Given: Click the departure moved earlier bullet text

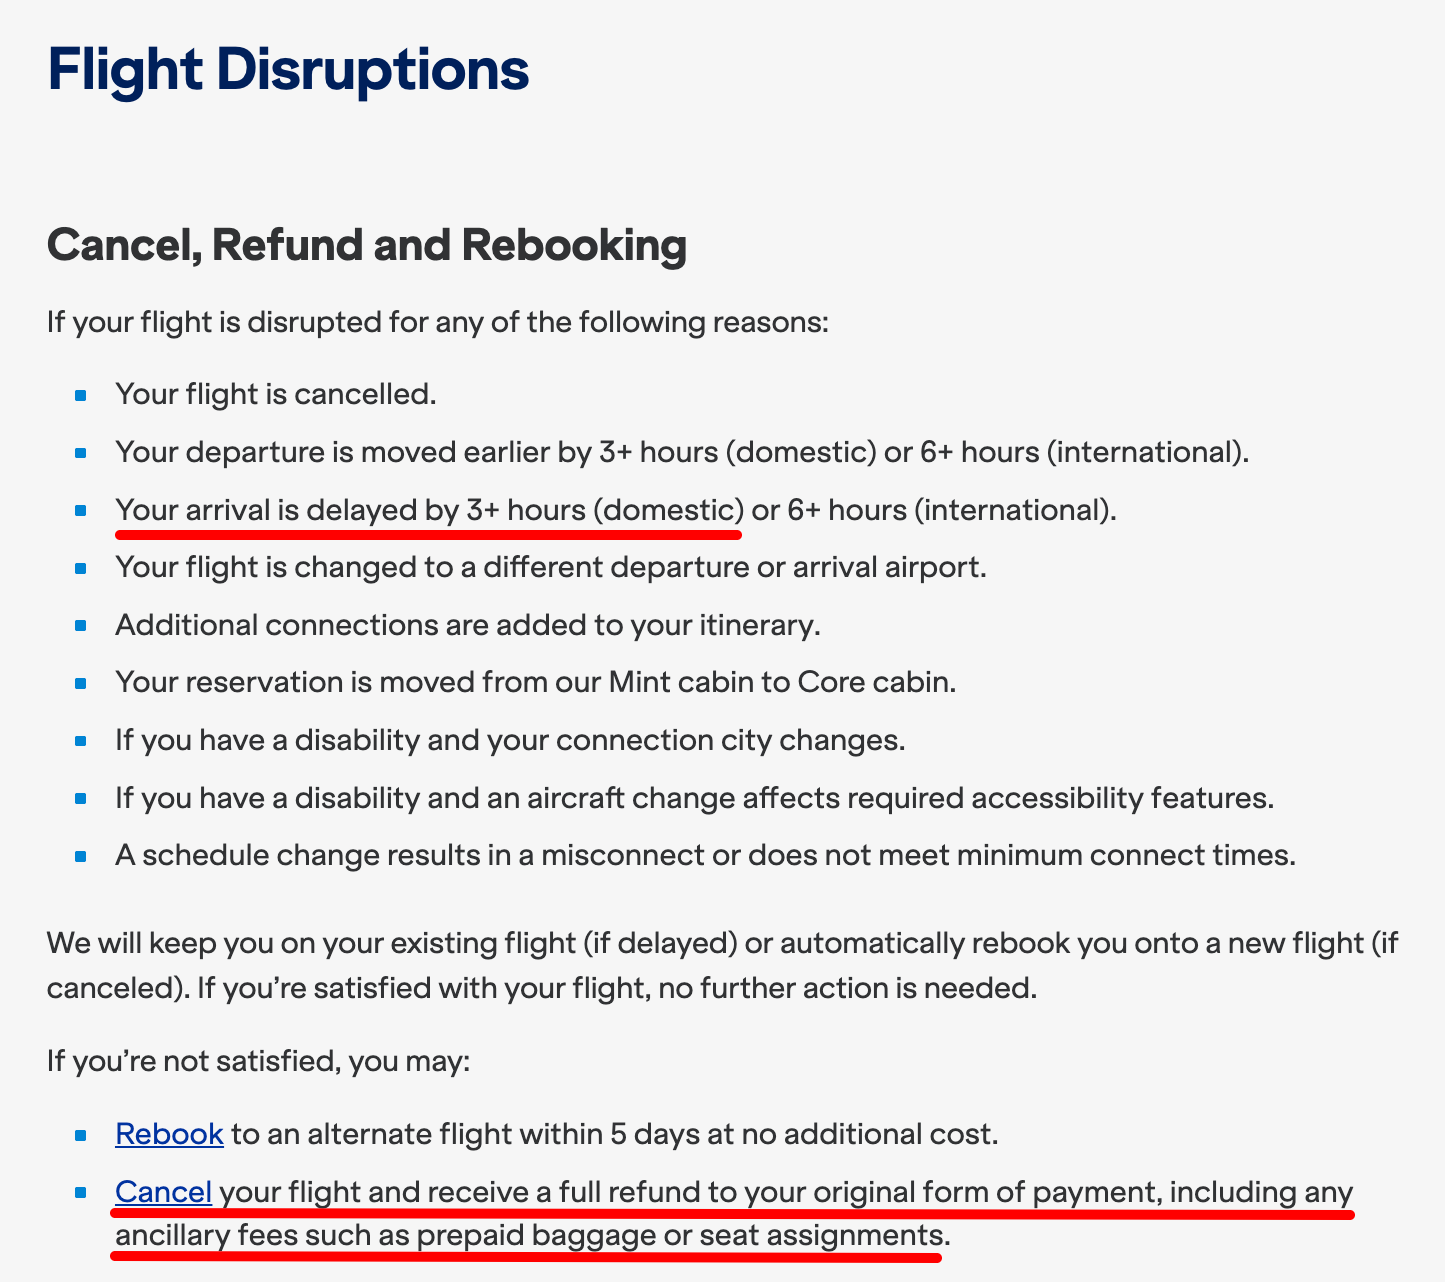Looking at the screenshot, I should pos(681,452).
